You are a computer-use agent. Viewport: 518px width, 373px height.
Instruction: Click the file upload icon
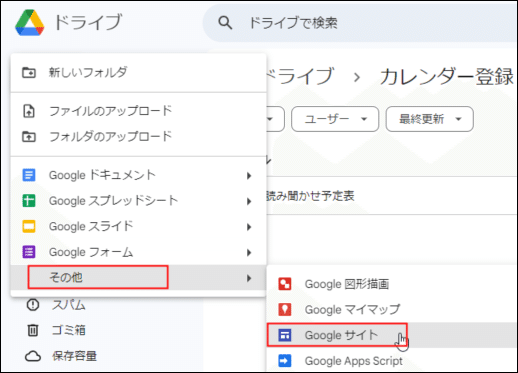[x=29, y=111]
